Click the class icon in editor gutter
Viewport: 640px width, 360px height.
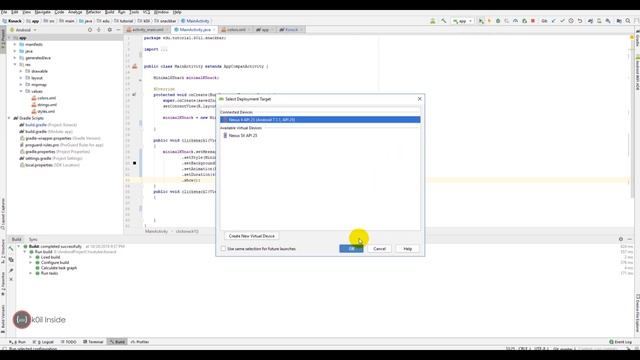coord(135,66)
